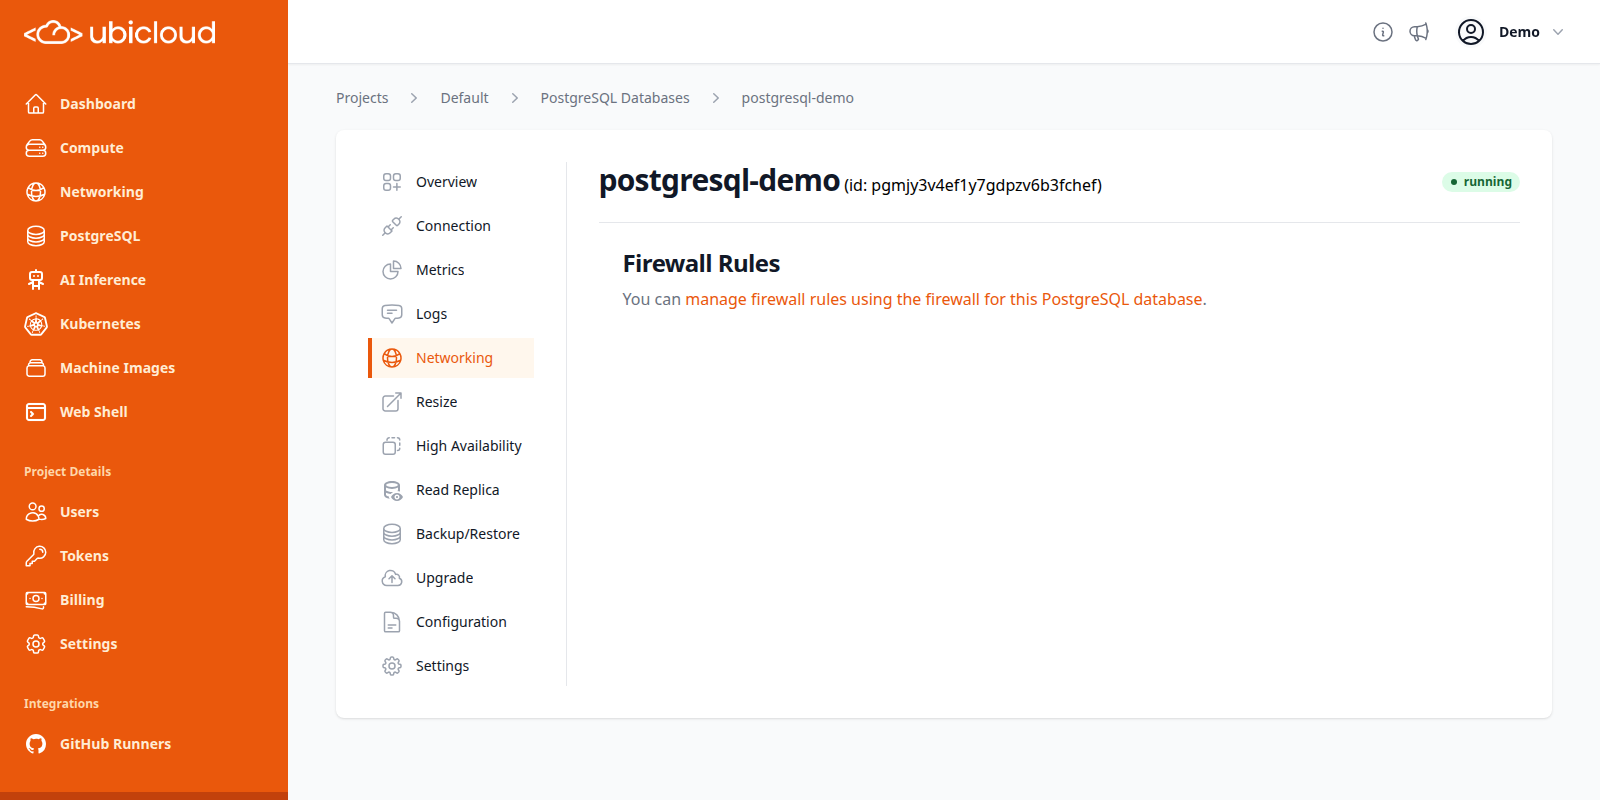The width and height of the screenshot is (1600, 800).
Task: Navigate to PostgreSQL Databases breadcrumb
Action: [x=615, y=98]
